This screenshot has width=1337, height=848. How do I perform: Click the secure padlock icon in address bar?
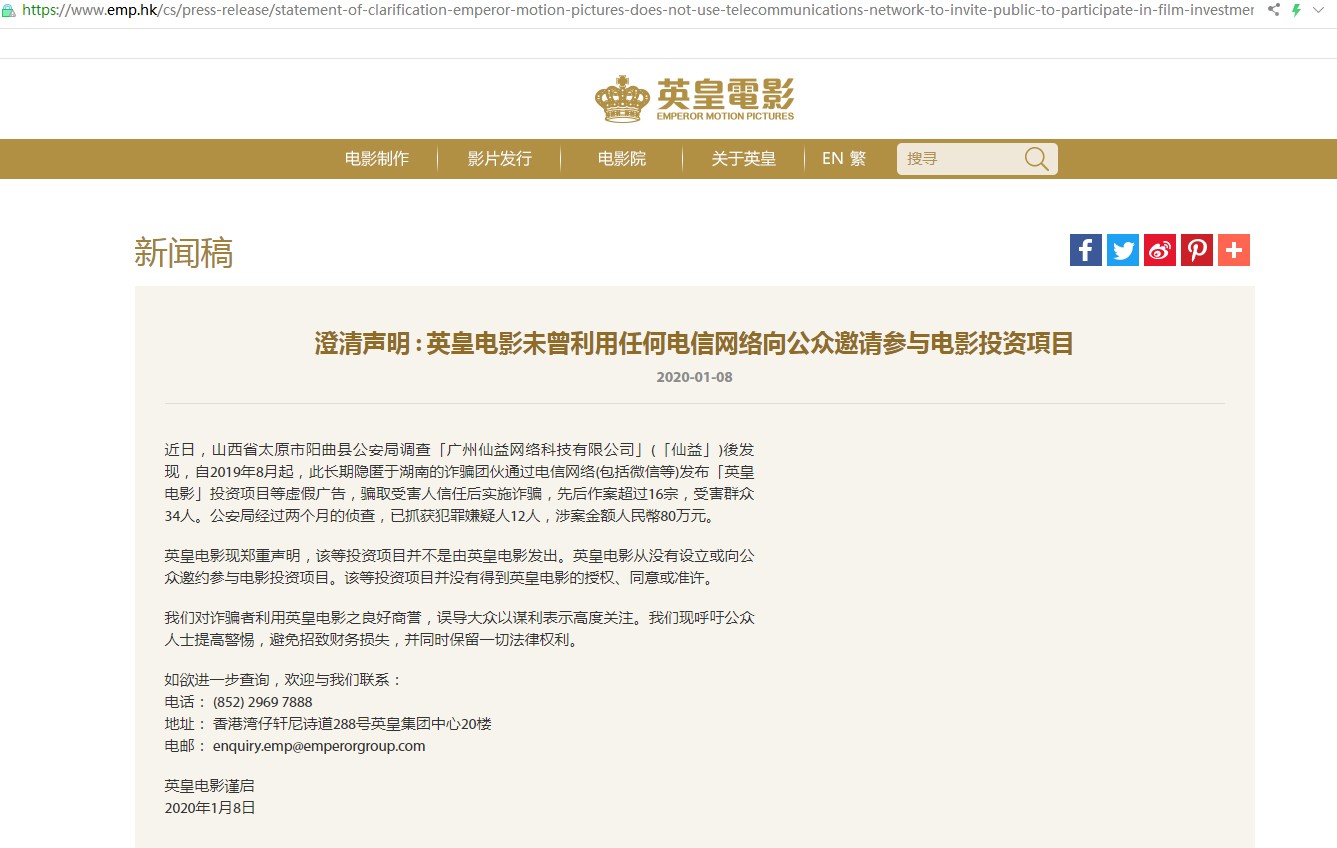point(8,9)
